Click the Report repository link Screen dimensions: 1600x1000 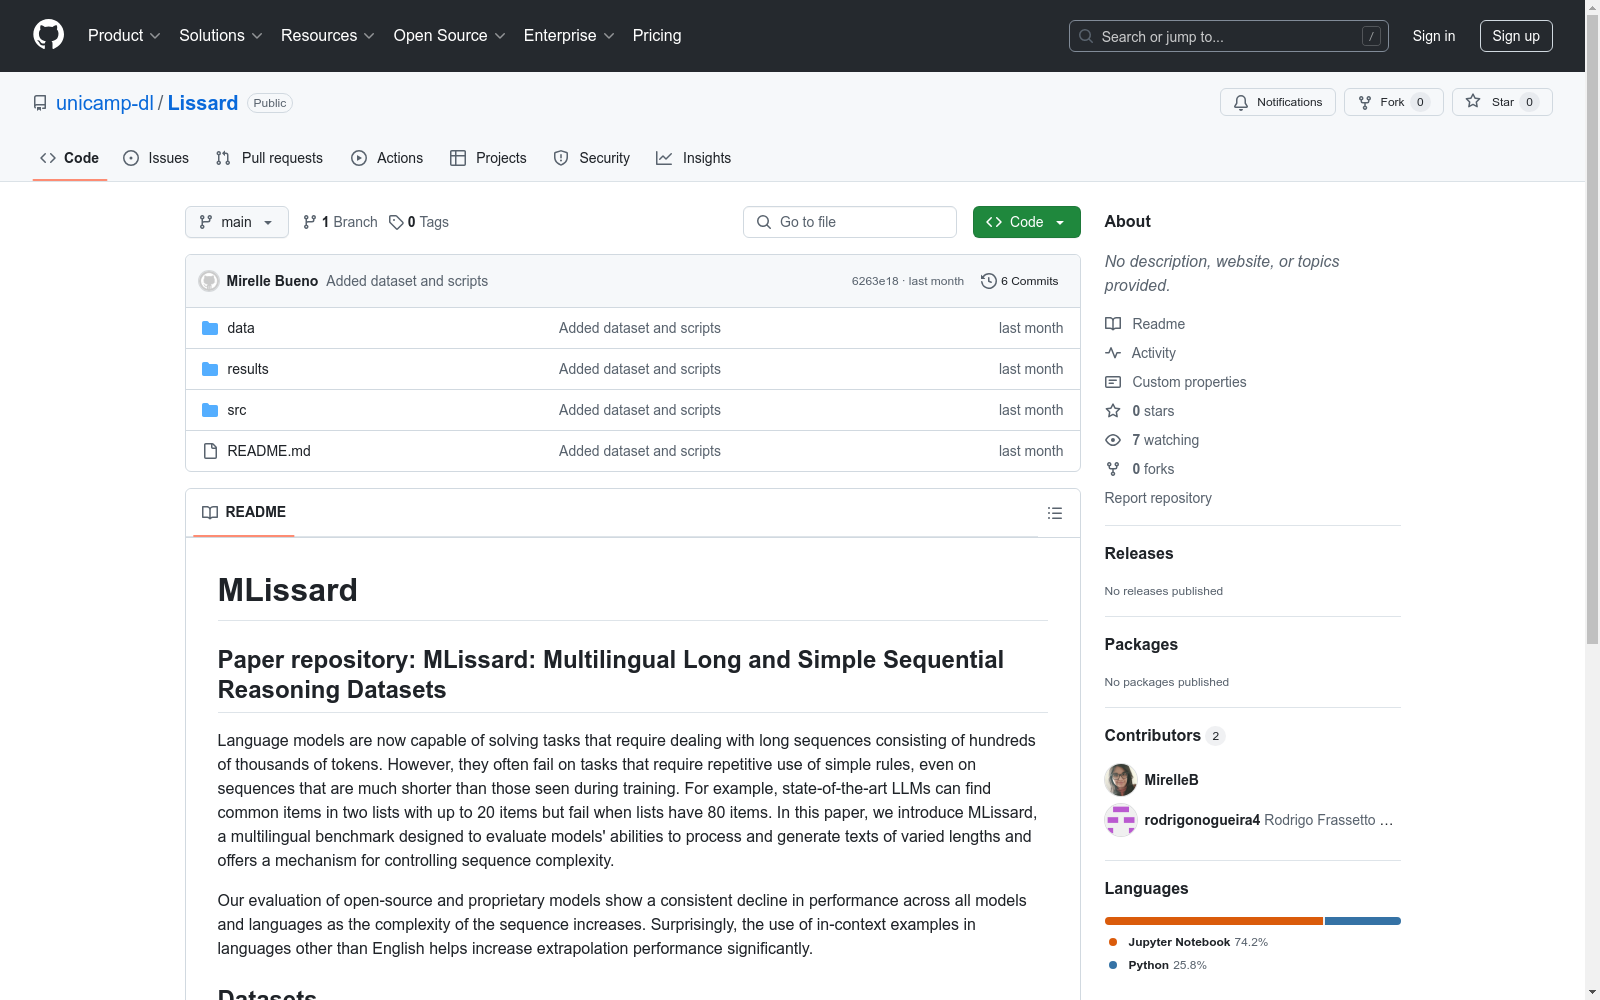click(1158, 498)
